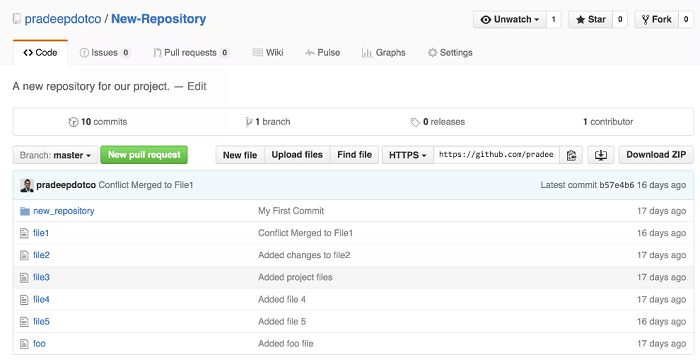
Task: Open the HTTPS protocol dropdown
Action: pyautogui.click(x=408, y=155)
